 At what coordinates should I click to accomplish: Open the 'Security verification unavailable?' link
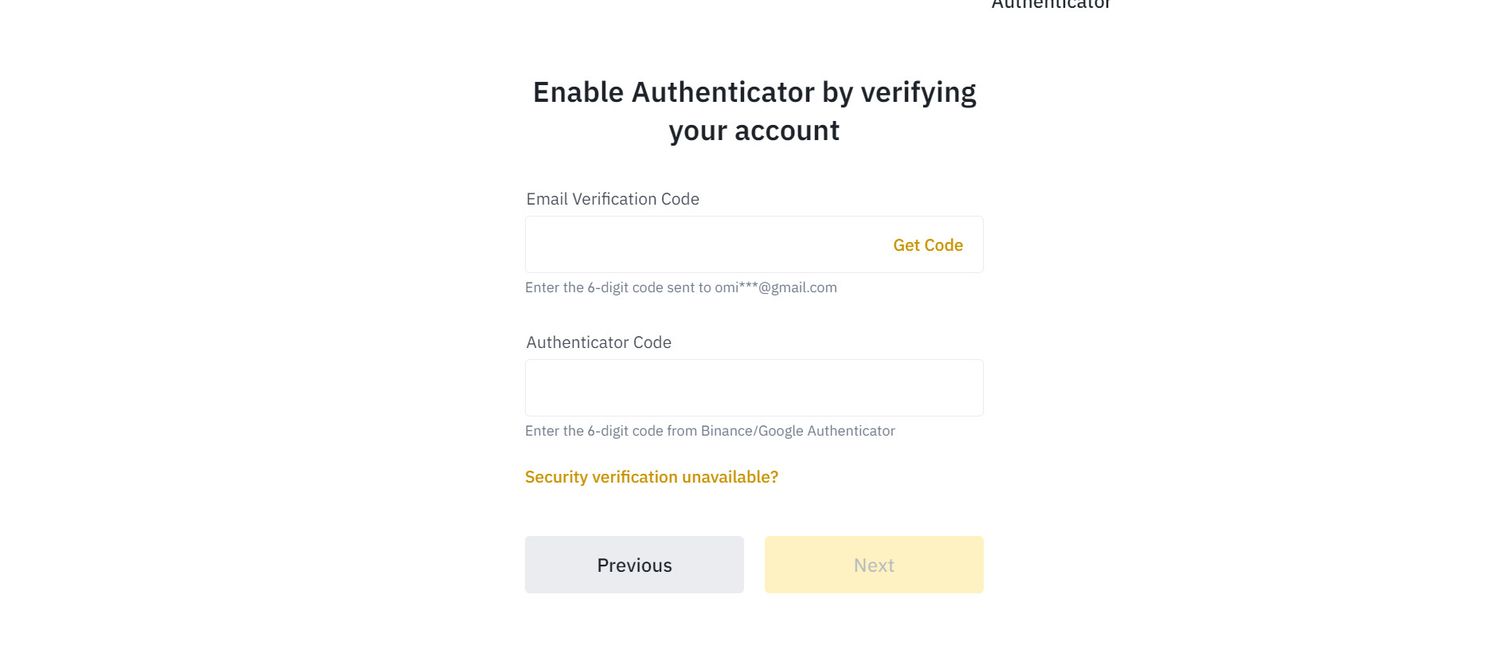[x=651, y=477]
